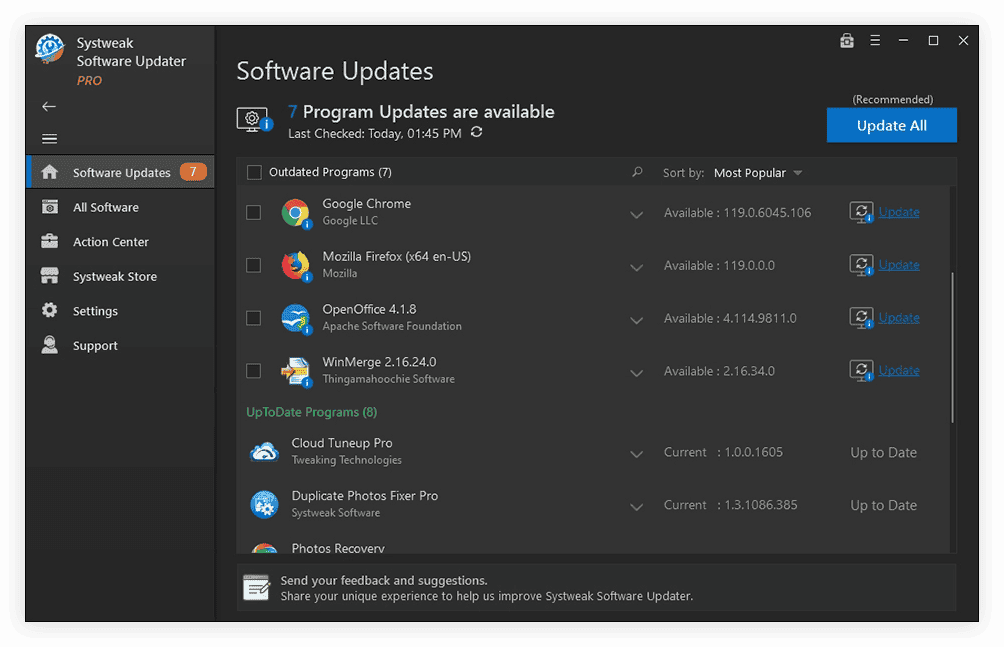Expand Duplicate Photos Fixer Pro chevron
Screen dimensions: 1004x647
point(636,507)
